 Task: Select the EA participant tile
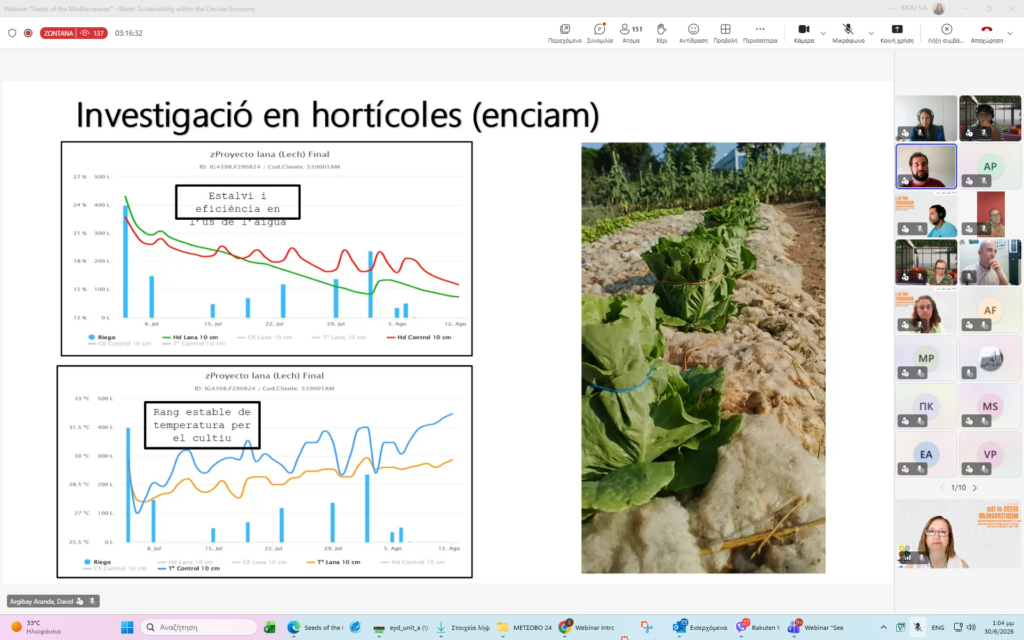point(926,455)
